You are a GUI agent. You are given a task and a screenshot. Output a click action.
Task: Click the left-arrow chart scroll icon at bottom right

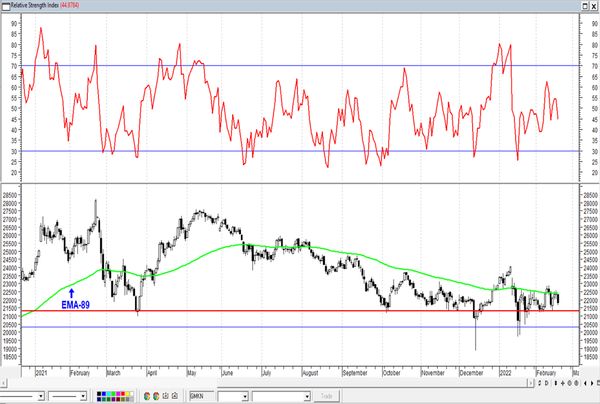tap(585, 383)
